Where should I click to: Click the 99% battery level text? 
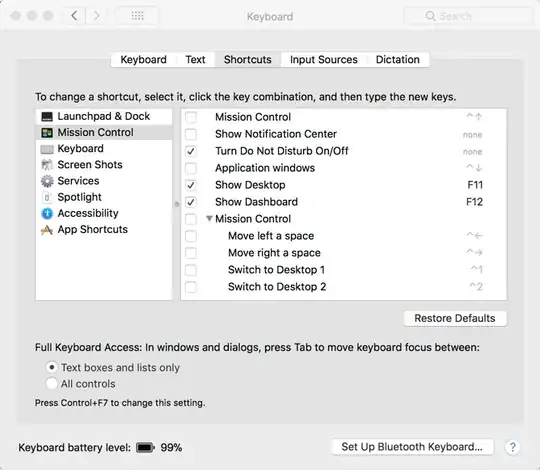pyautogui.click(x=171, y=448)
